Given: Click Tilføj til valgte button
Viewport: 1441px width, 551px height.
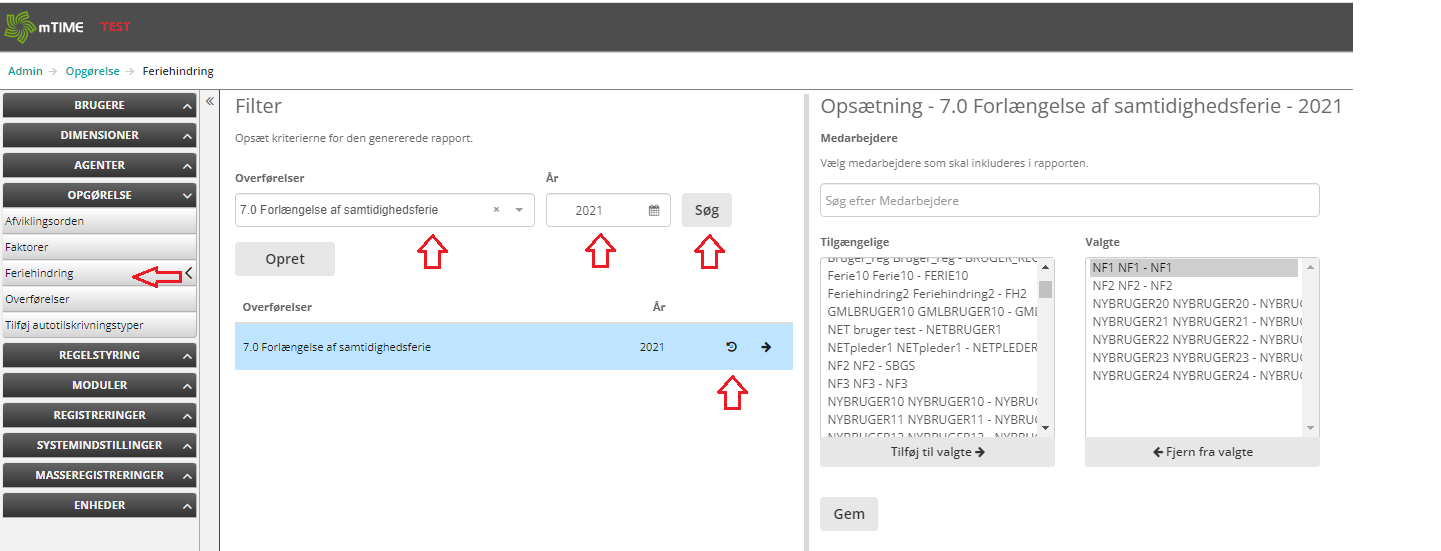Looking at the screenshot, I should pos(937,452).
